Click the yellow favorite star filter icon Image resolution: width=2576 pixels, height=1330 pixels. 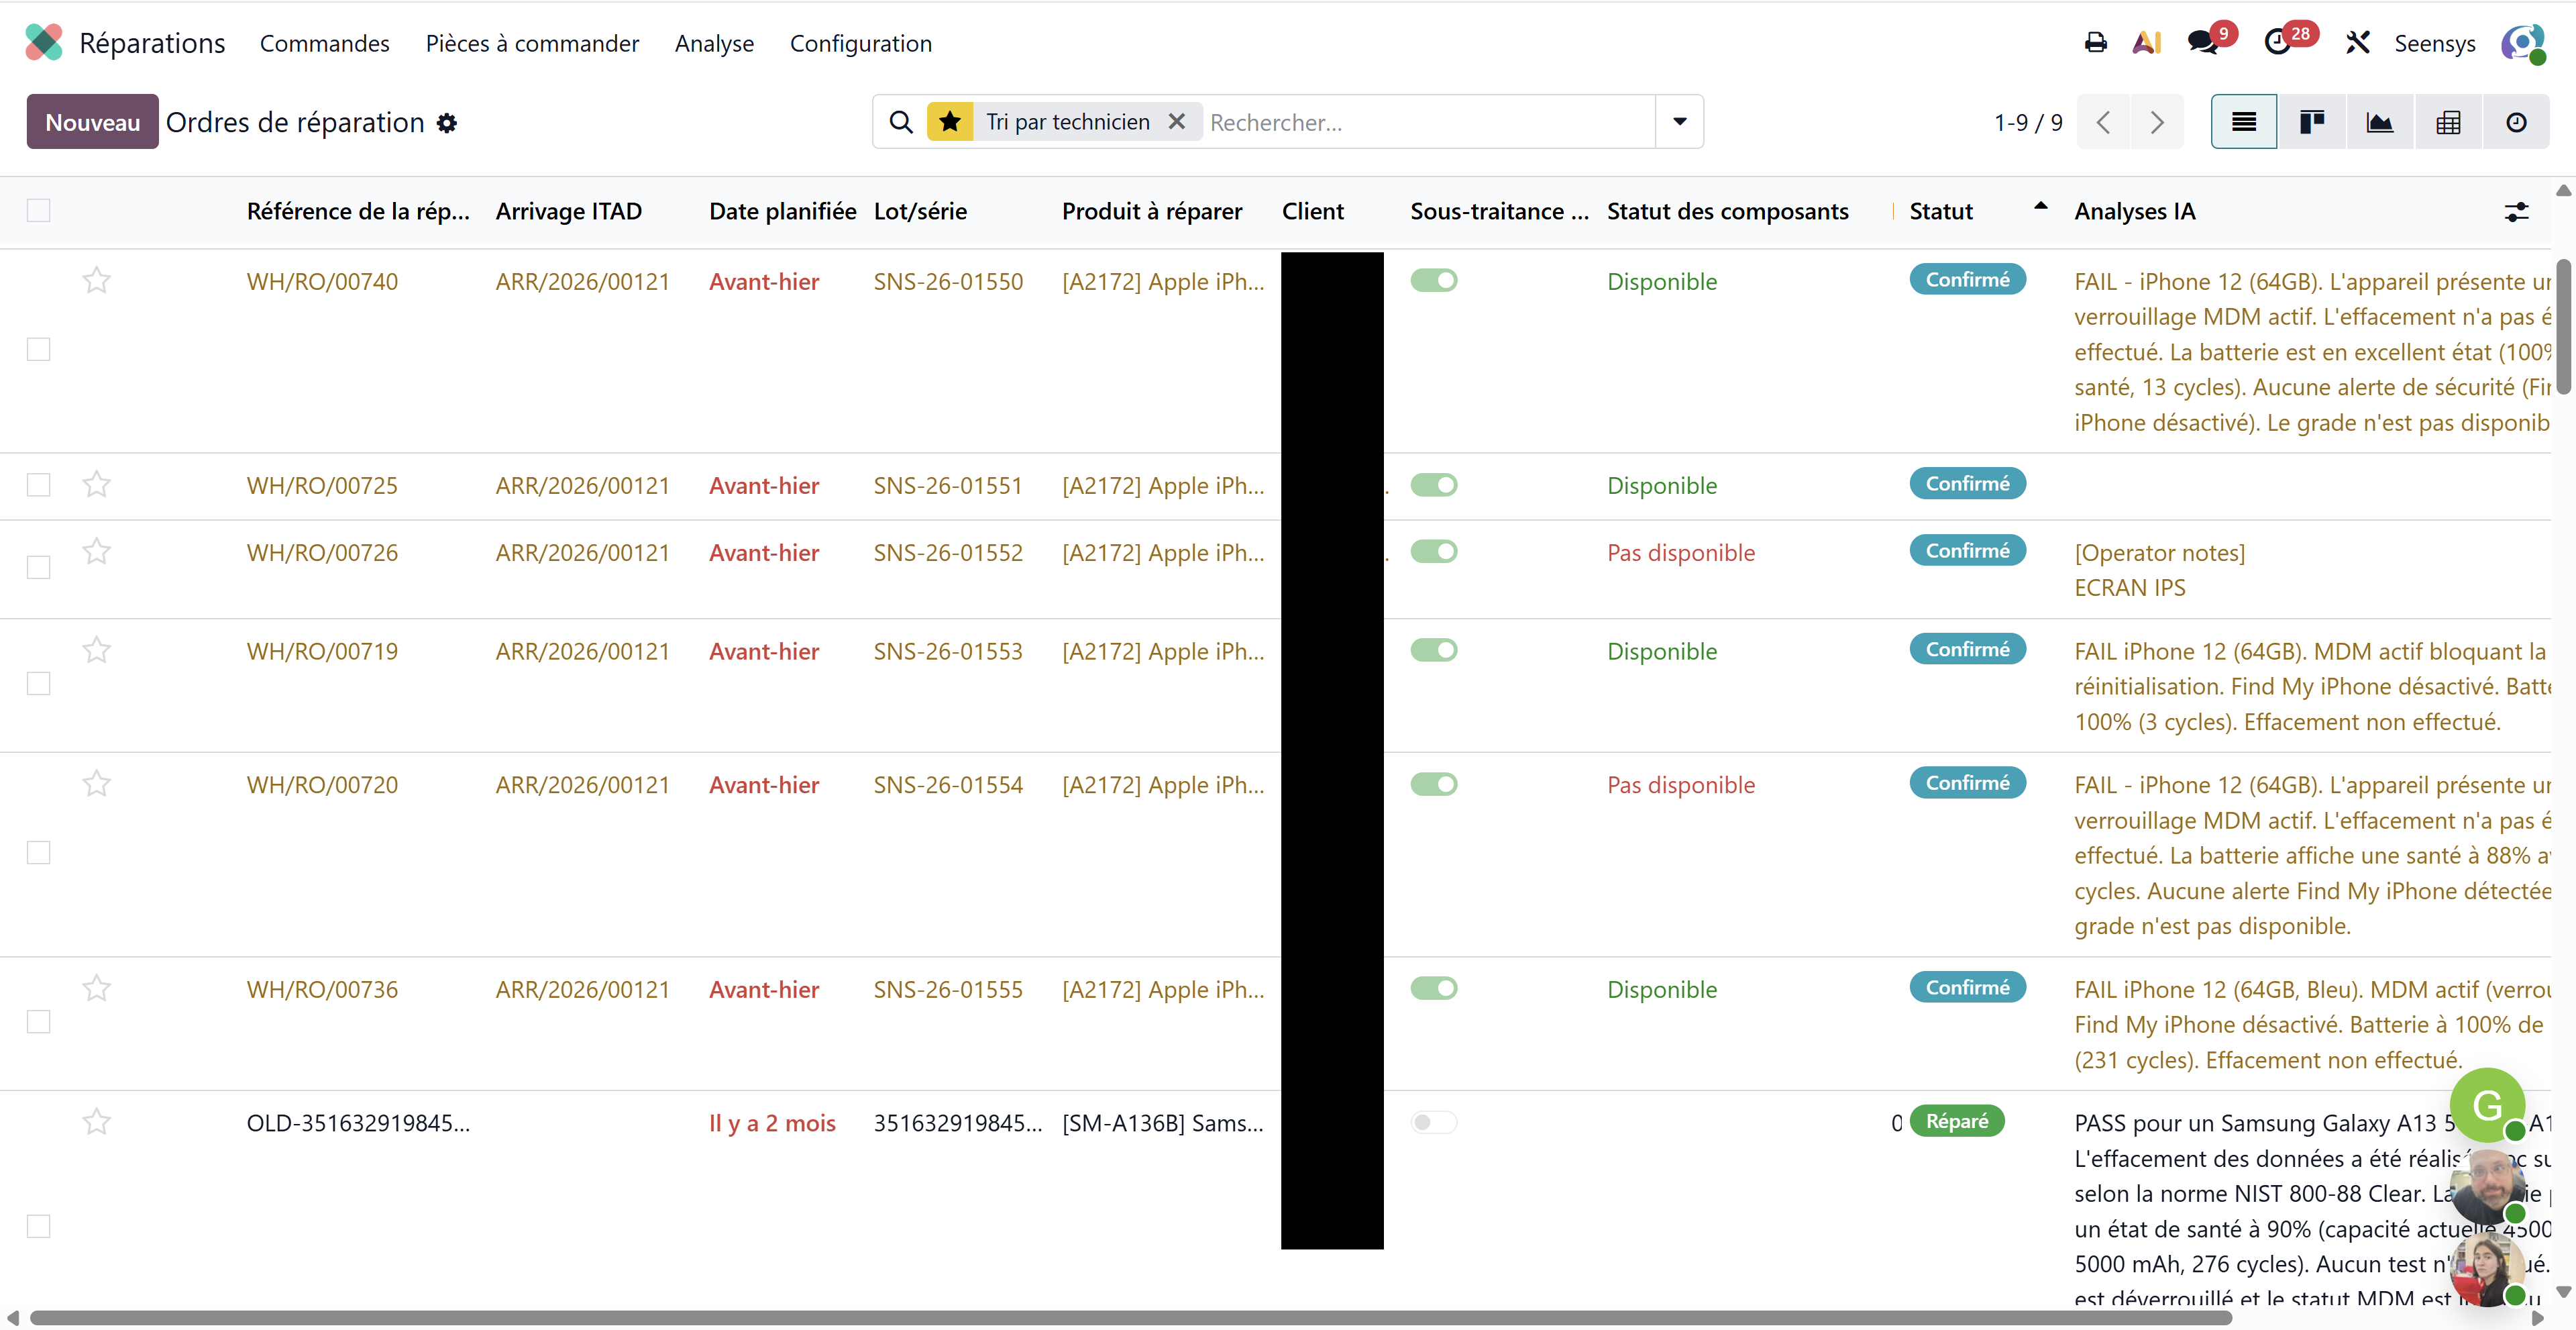[950, 122]
